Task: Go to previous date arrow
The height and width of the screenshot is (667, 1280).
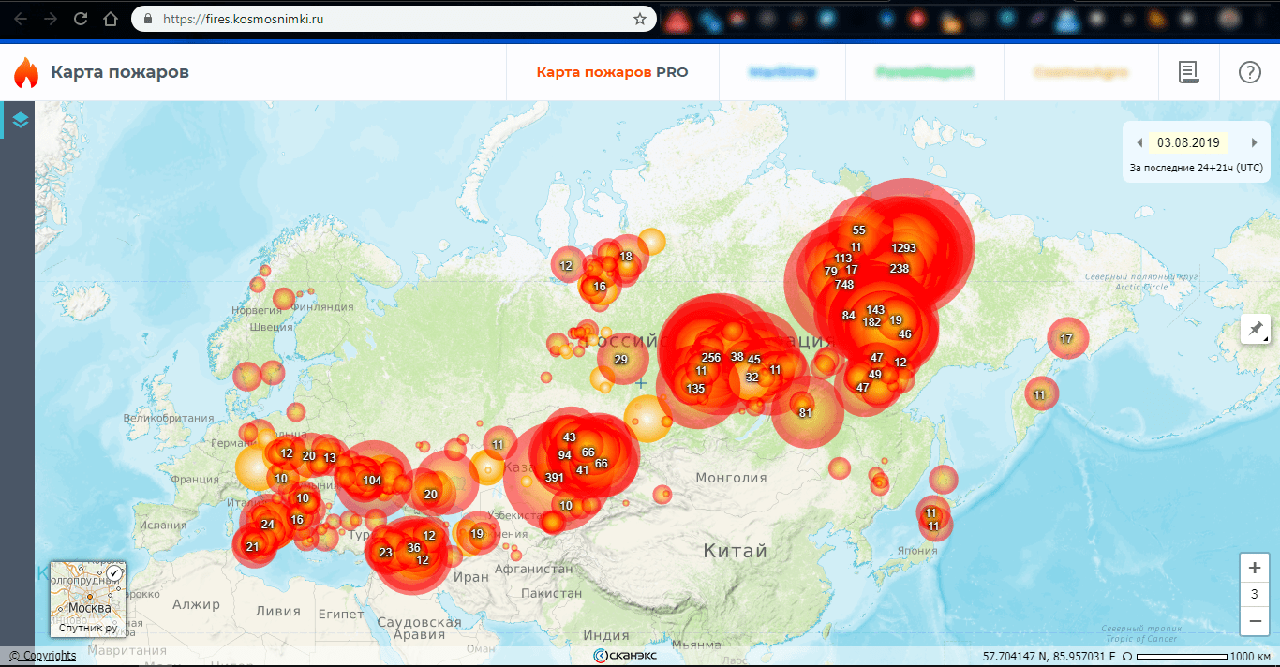Action: pos(1139,143)
